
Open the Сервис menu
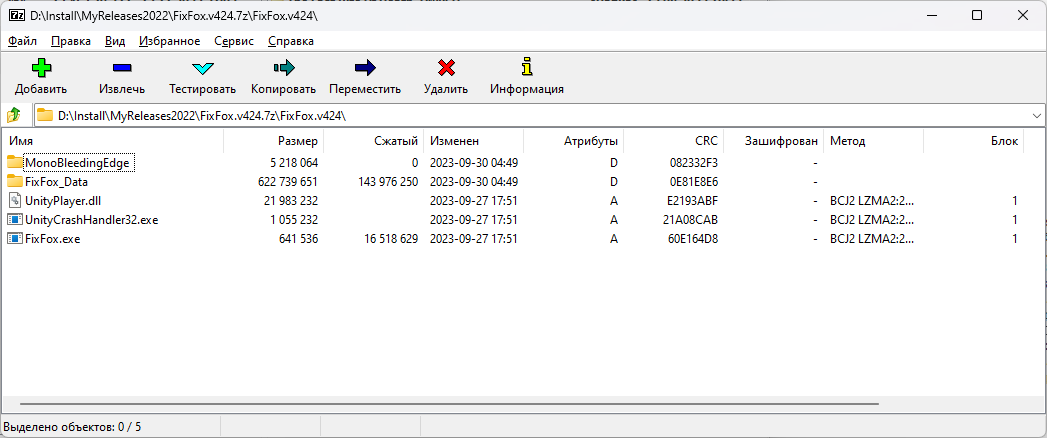(234, 41)
